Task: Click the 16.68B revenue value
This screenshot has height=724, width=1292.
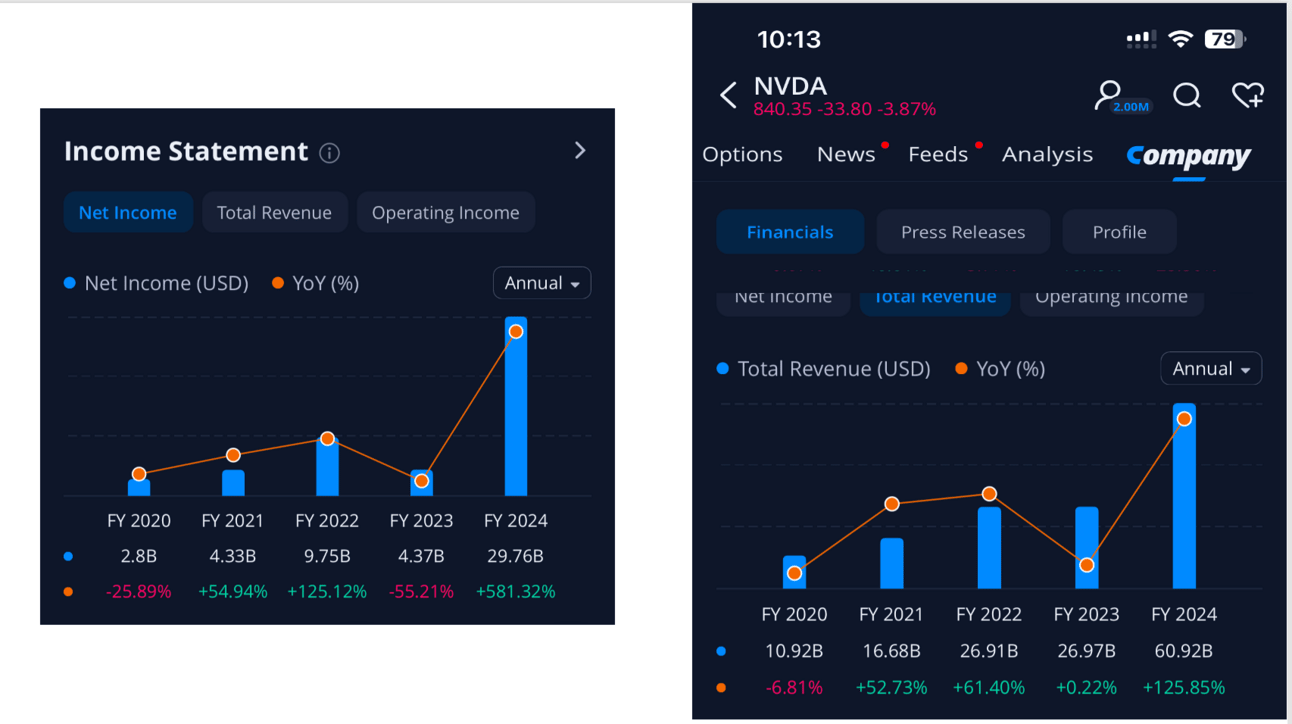Action: pos(892,651)
